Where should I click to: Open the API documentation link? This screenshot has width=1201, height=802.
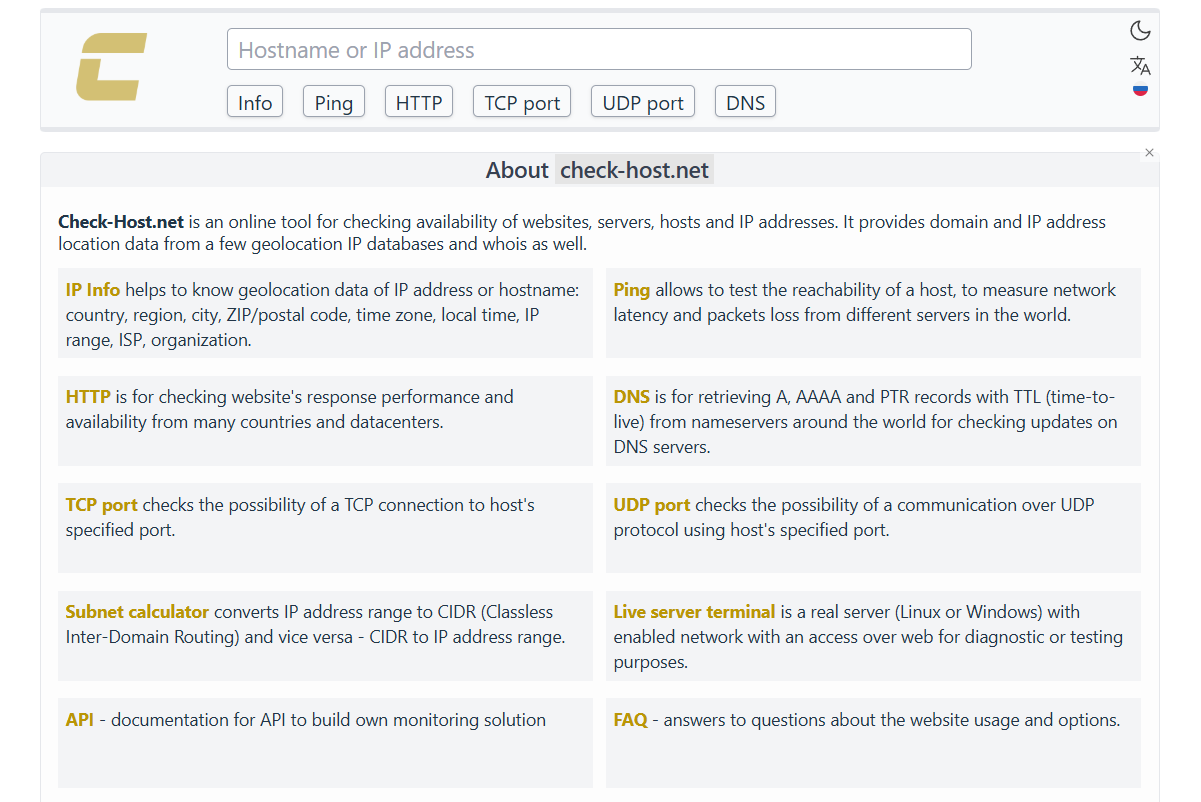80,720
